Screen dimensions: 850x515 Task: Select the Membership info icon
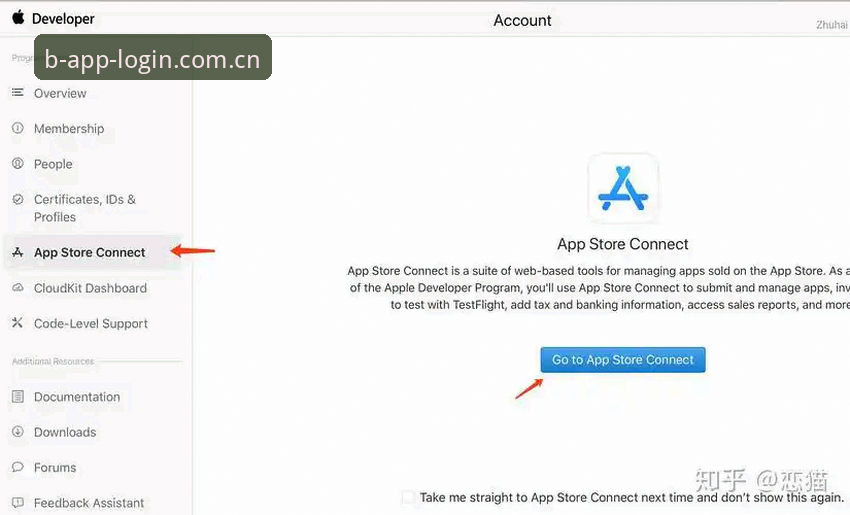(x=18, y=128)
